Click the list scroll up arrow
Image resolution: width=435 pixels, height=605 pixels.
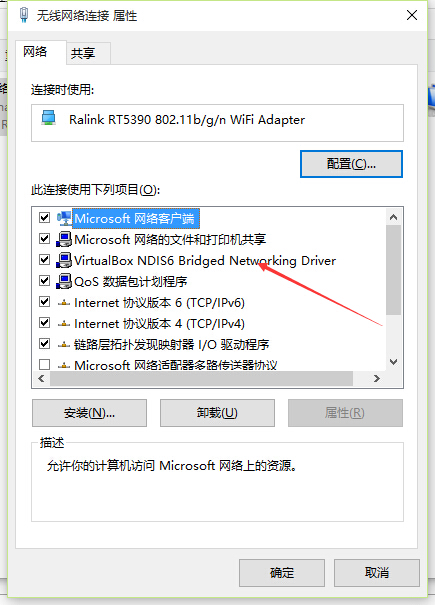click(393, 217)
